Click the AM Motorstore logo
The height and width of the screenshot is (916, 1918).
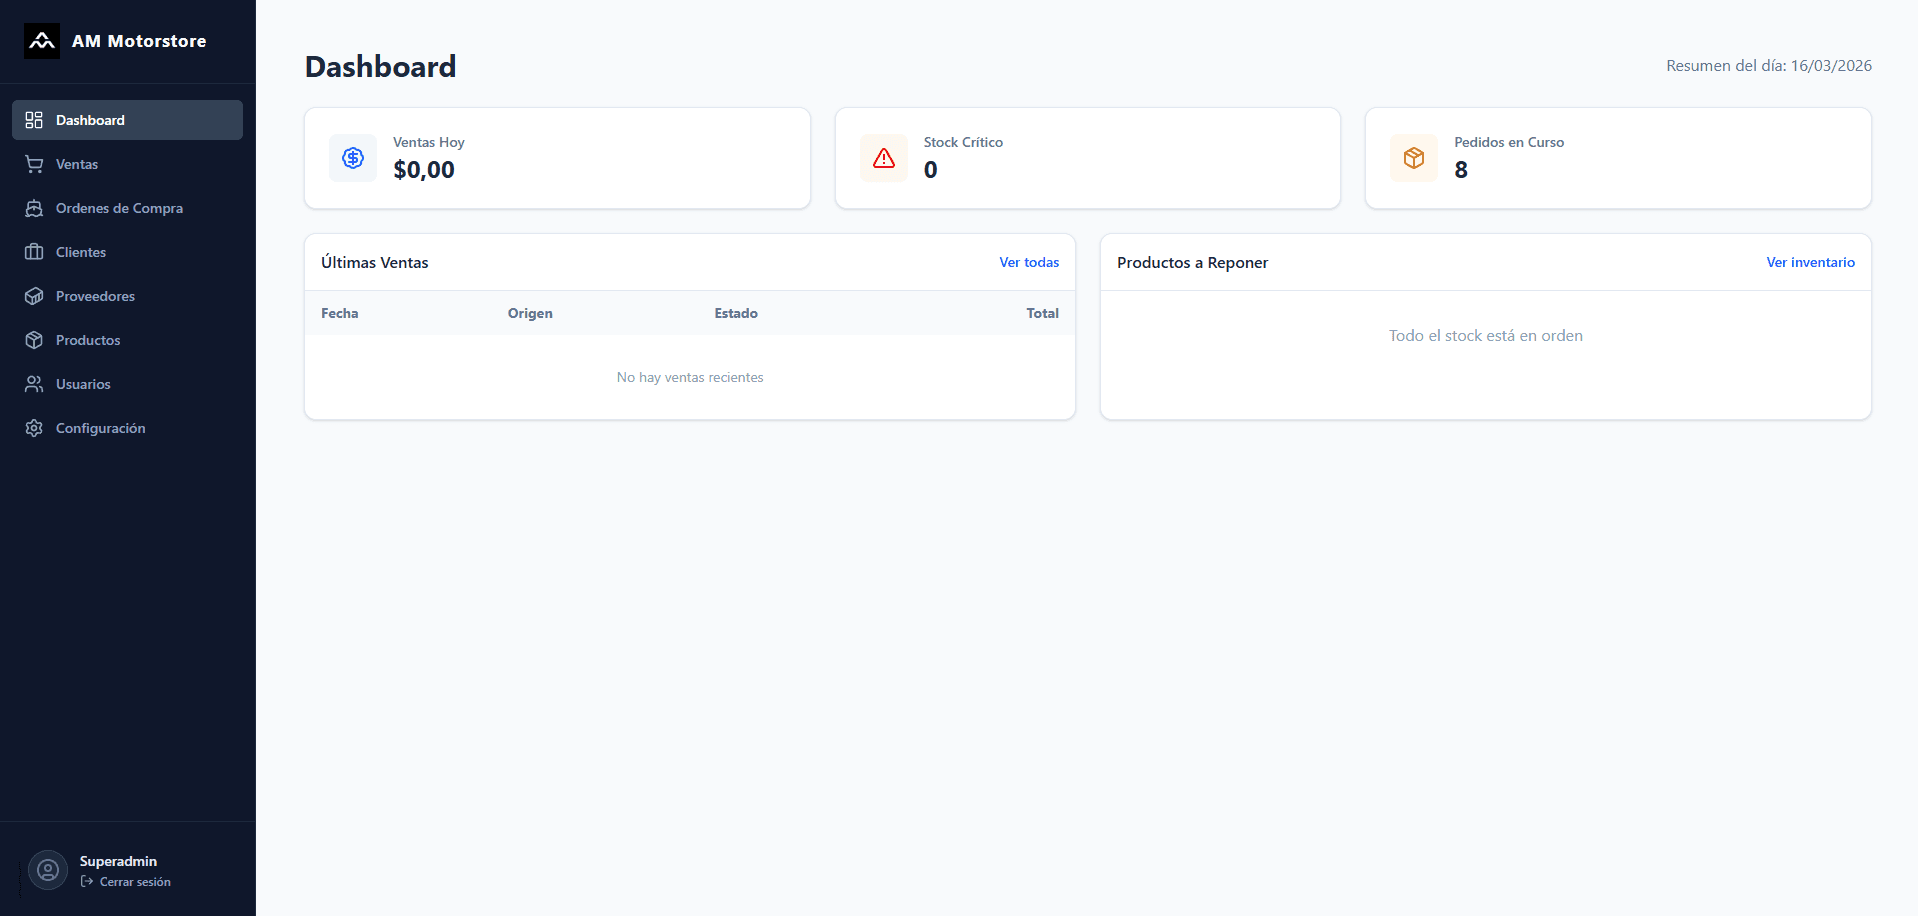[41, 41]
